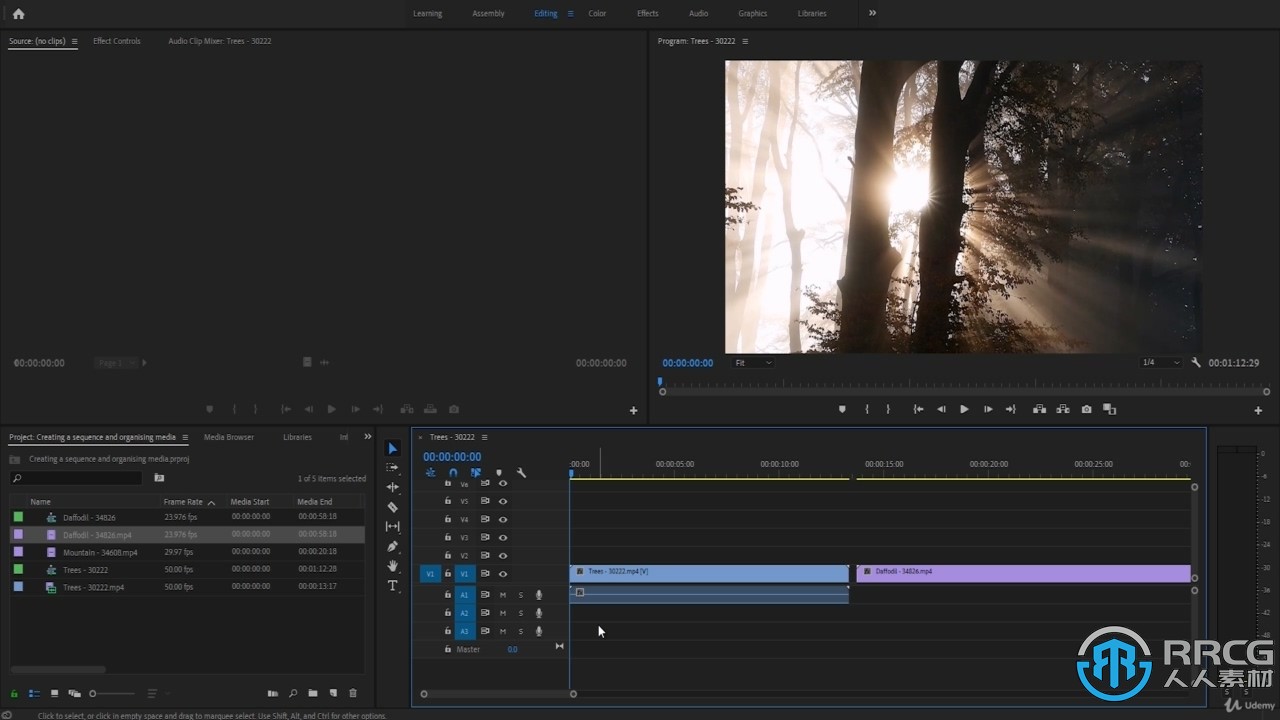Click Extract button in Program monitor
This screenshot has height=720, width=1280.
1062,409
